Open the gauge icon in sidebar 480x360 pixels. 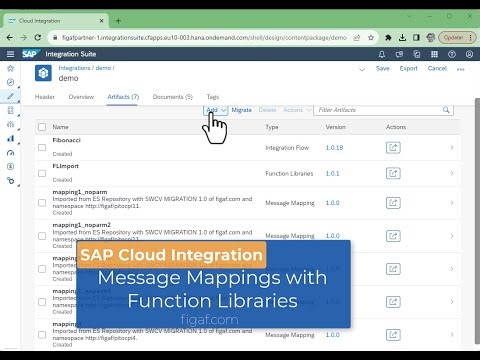(11, 153)
